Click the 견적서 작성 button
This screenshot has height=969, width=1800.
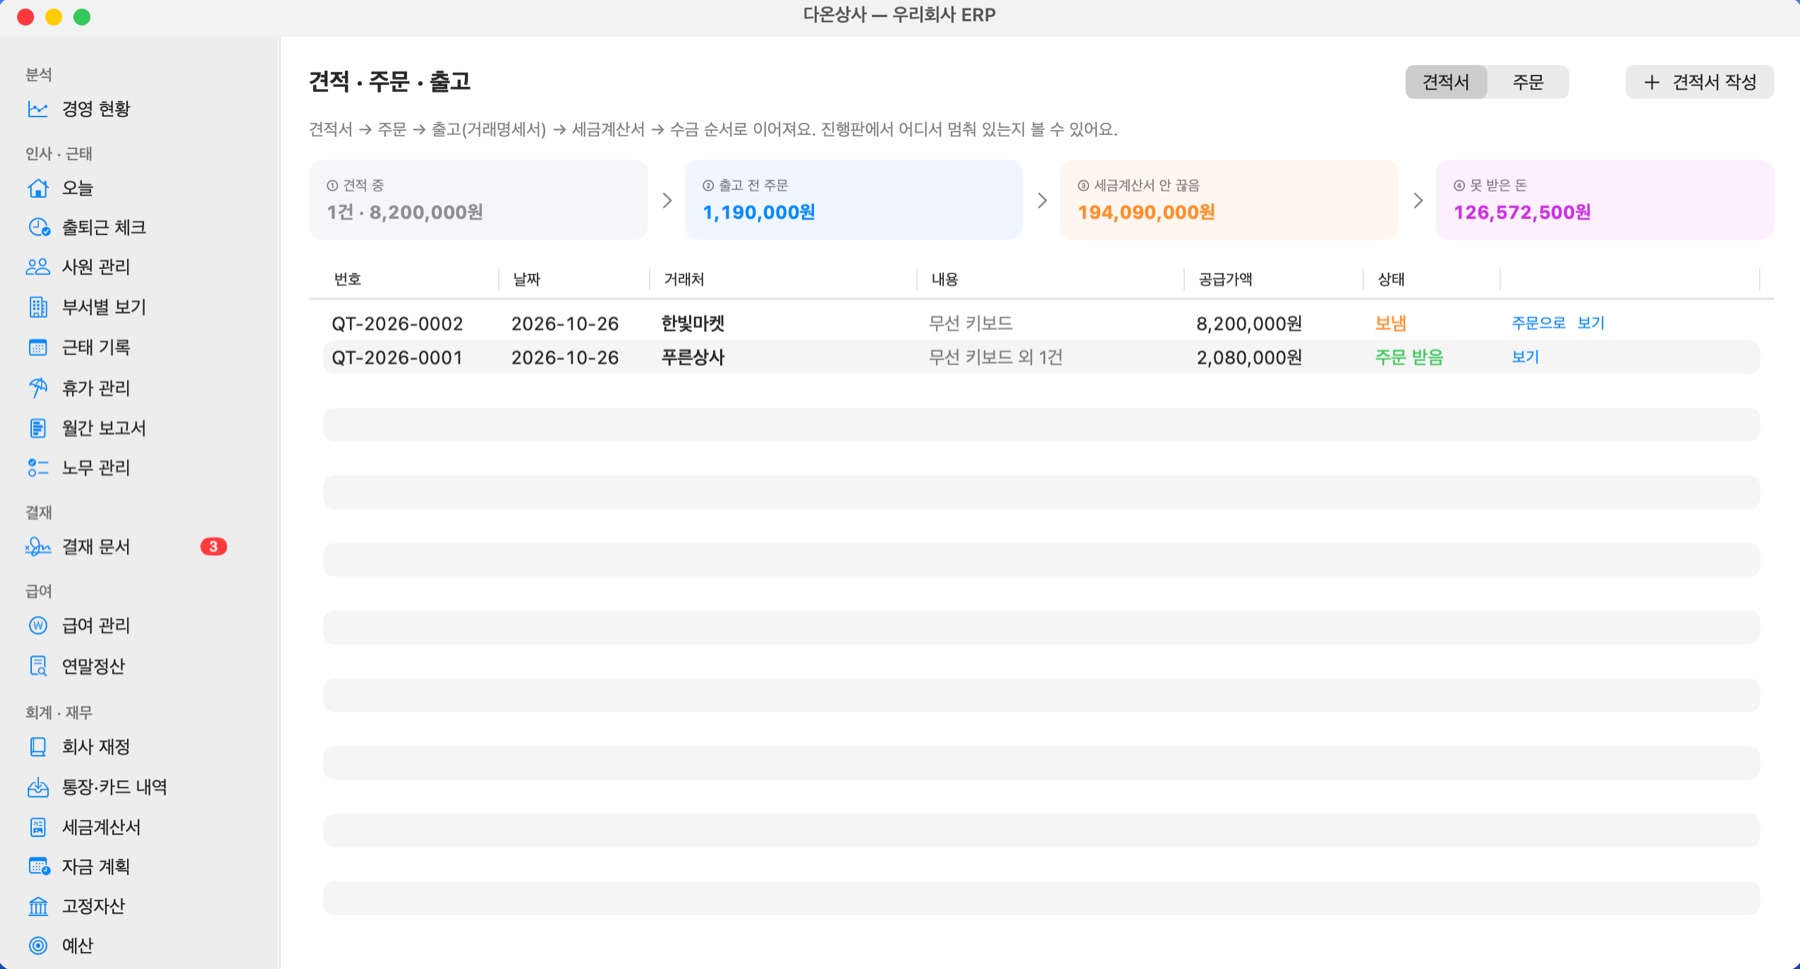[x=1700, y=82]
